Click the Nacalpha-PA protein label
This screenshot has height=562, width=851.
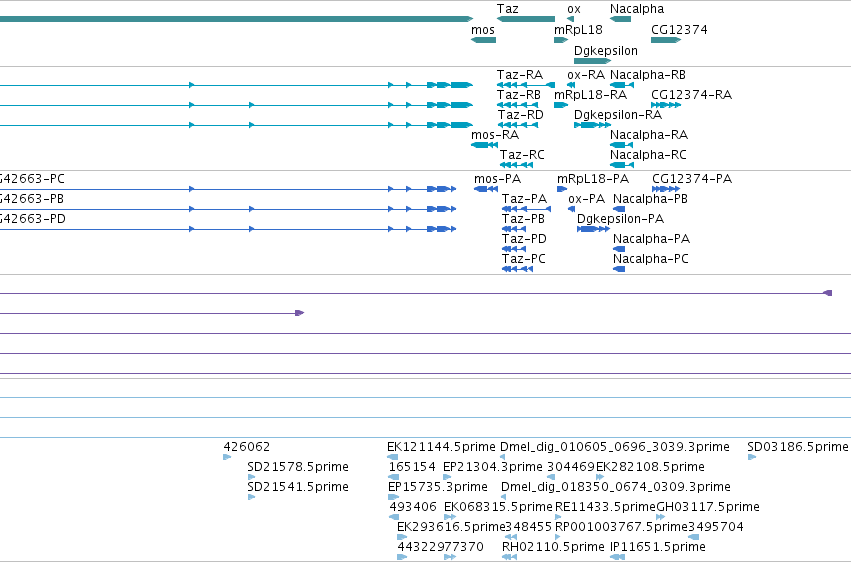[x=651, y=239]
